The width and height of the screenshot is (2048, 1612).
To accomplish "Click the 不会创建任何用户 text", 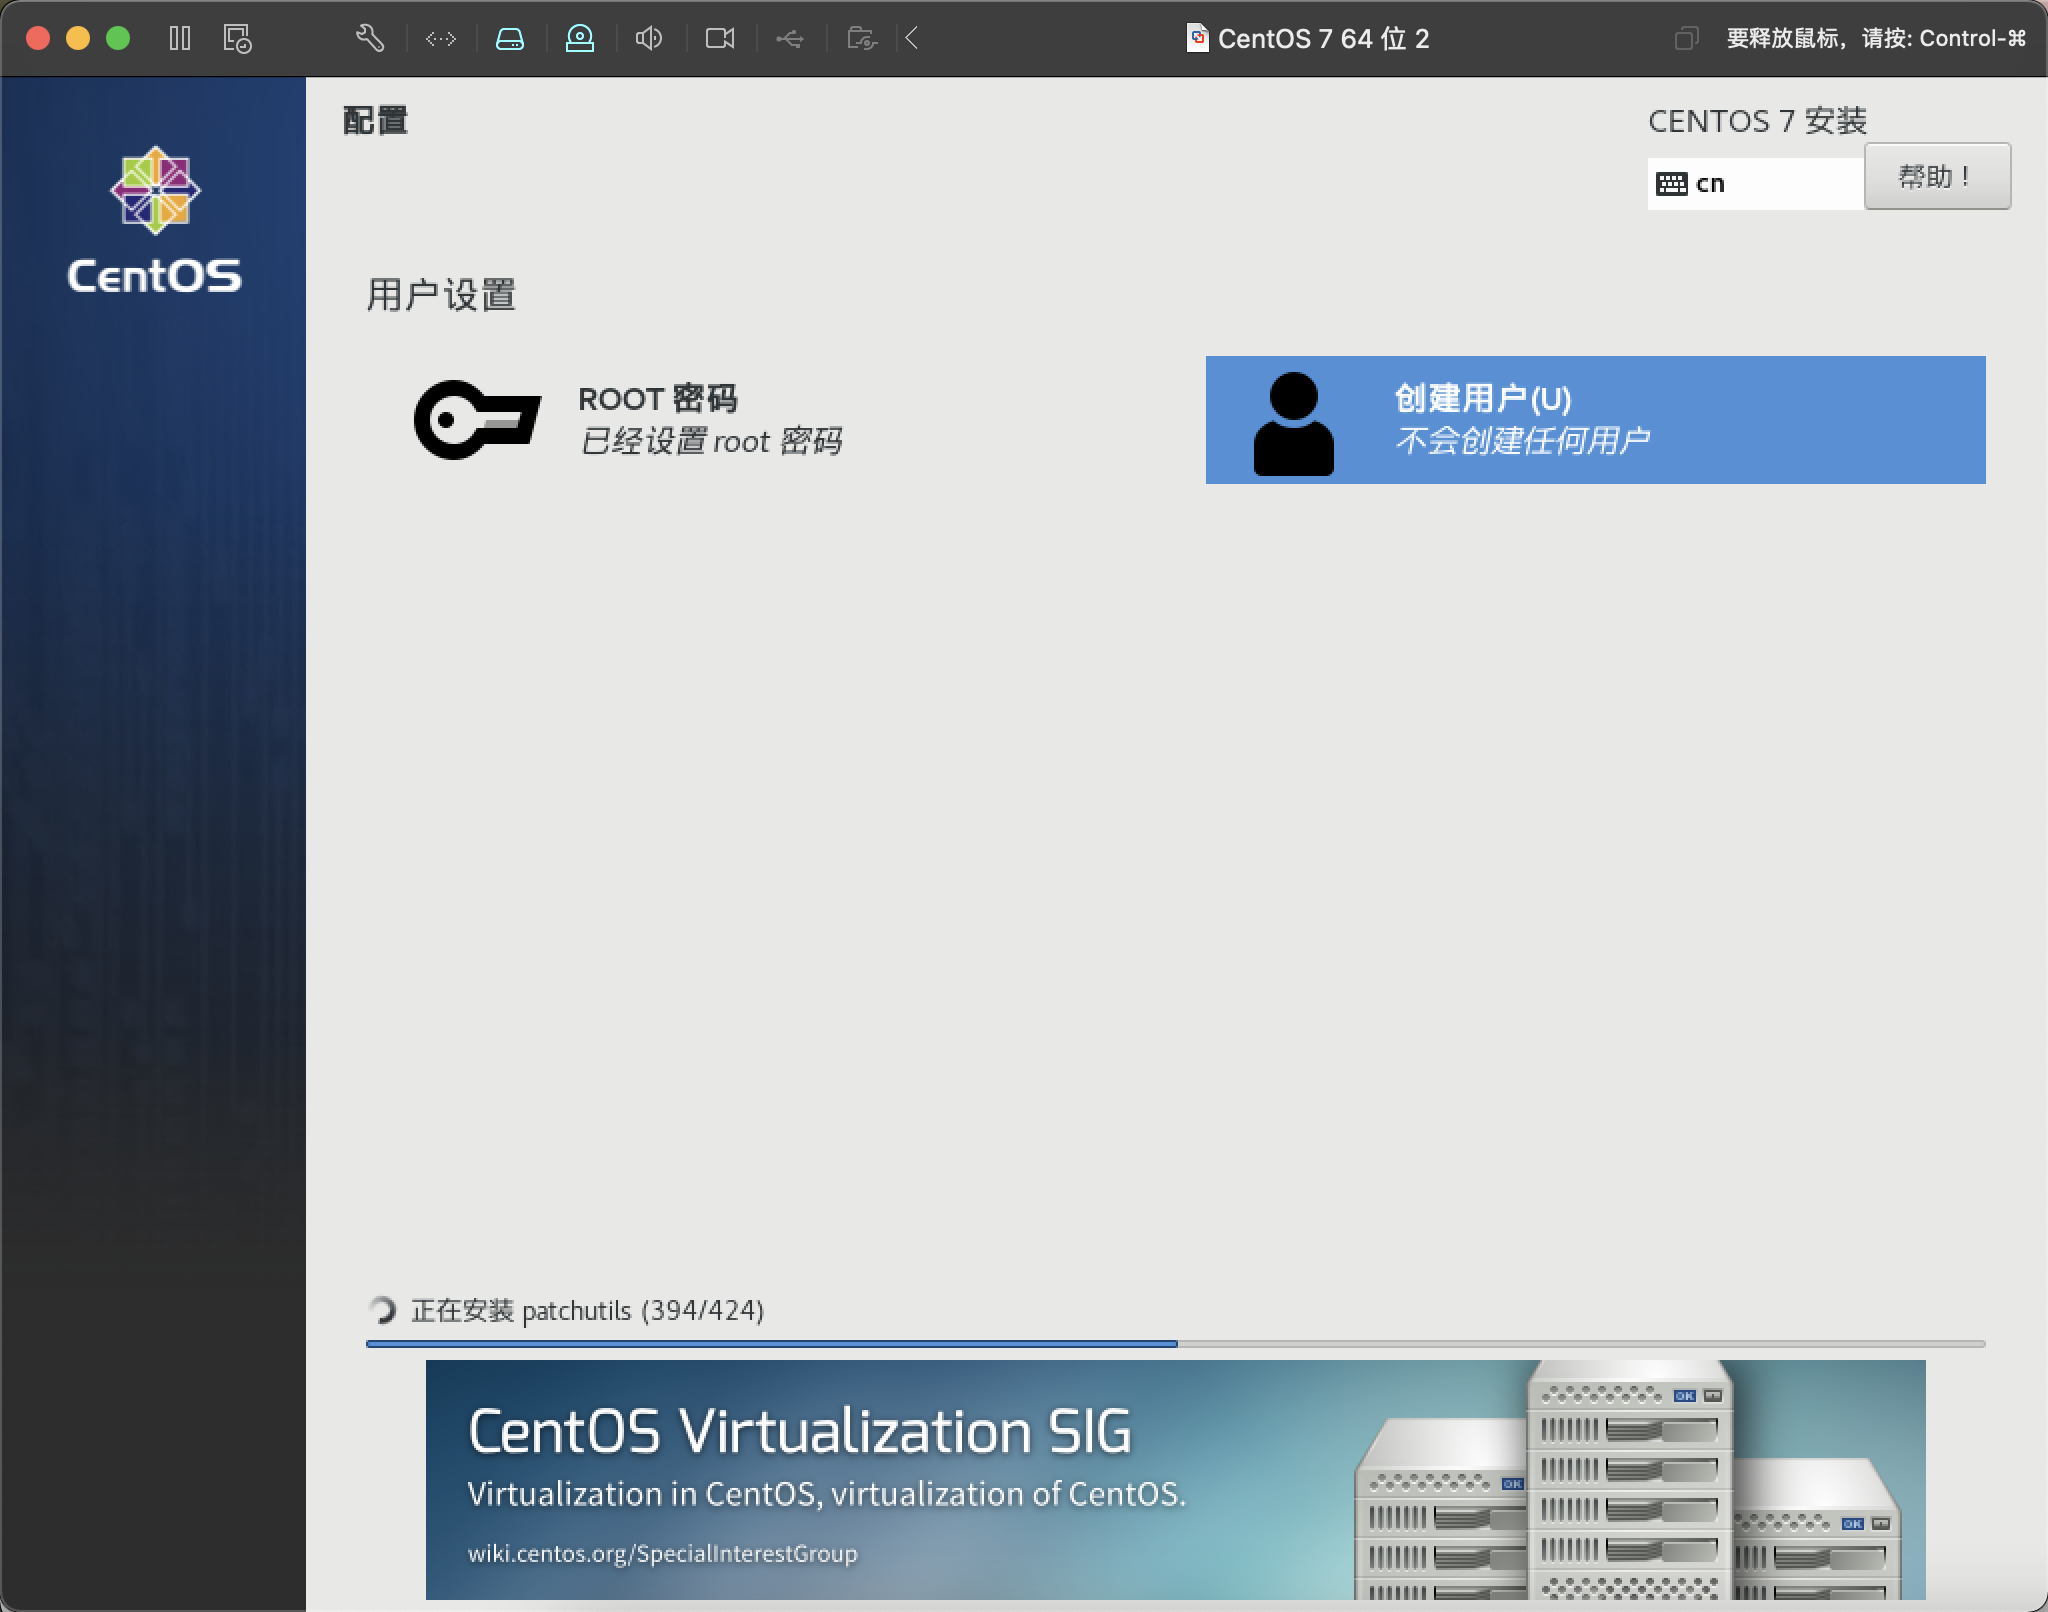I will (1522, 440).
